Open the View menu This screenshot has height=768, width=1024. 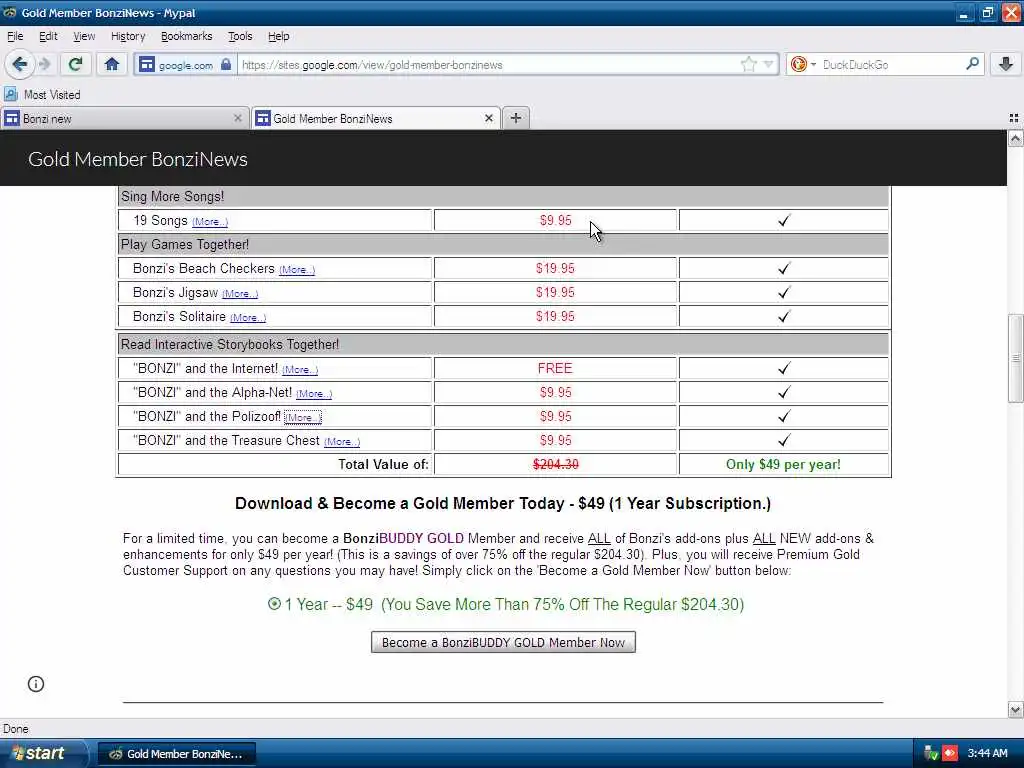point(84,36)
